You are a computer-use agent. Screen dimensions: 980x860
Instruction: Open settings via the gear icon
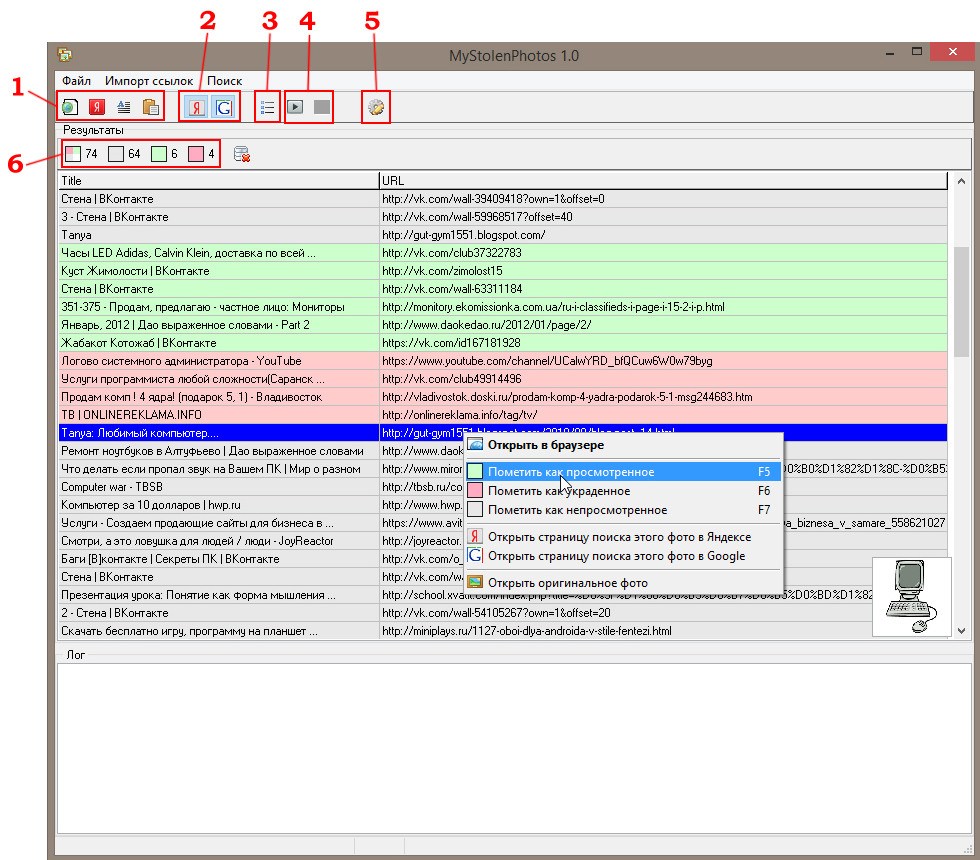point(376,107)
